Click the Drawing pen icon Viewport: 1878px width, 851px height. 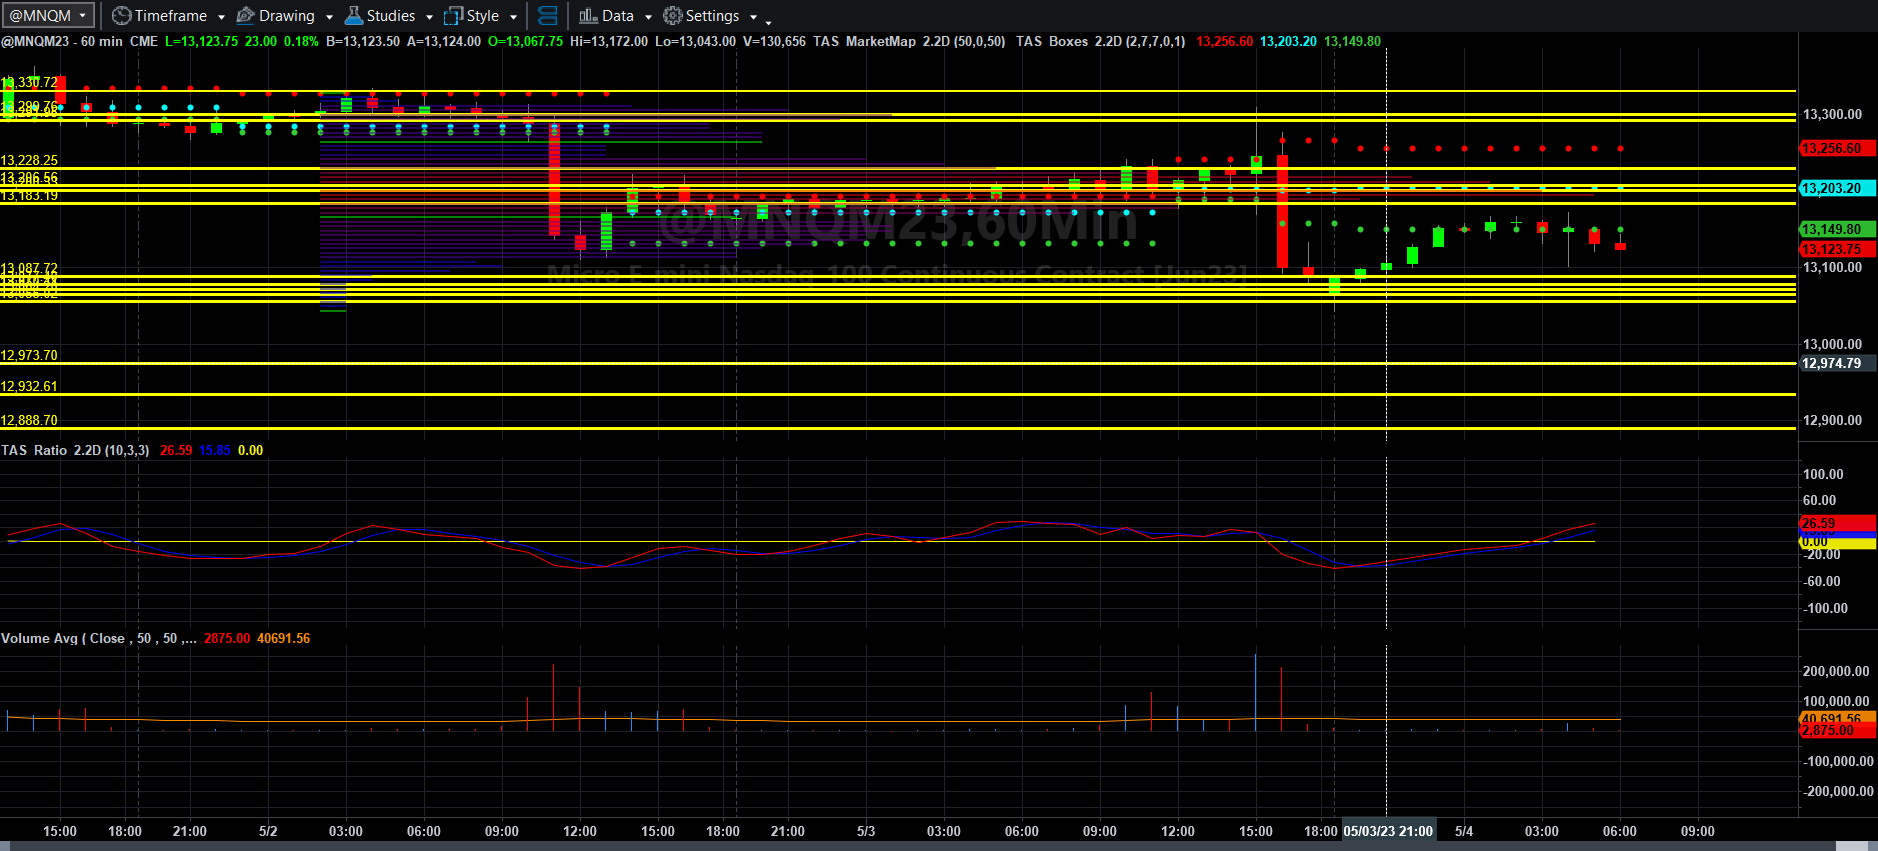point(245,16)
